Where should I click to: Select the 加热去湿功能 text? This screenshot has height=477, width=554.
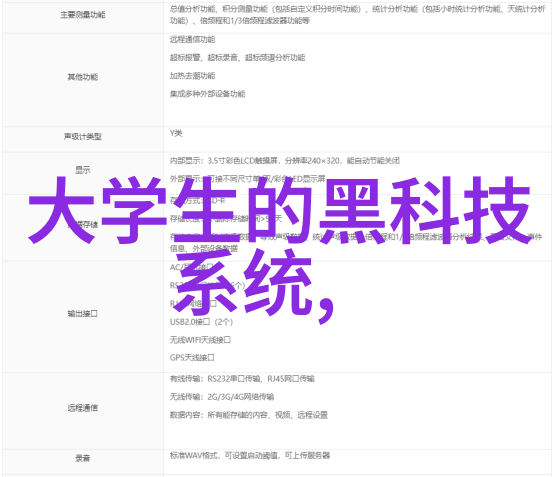(x=192, y=76)
